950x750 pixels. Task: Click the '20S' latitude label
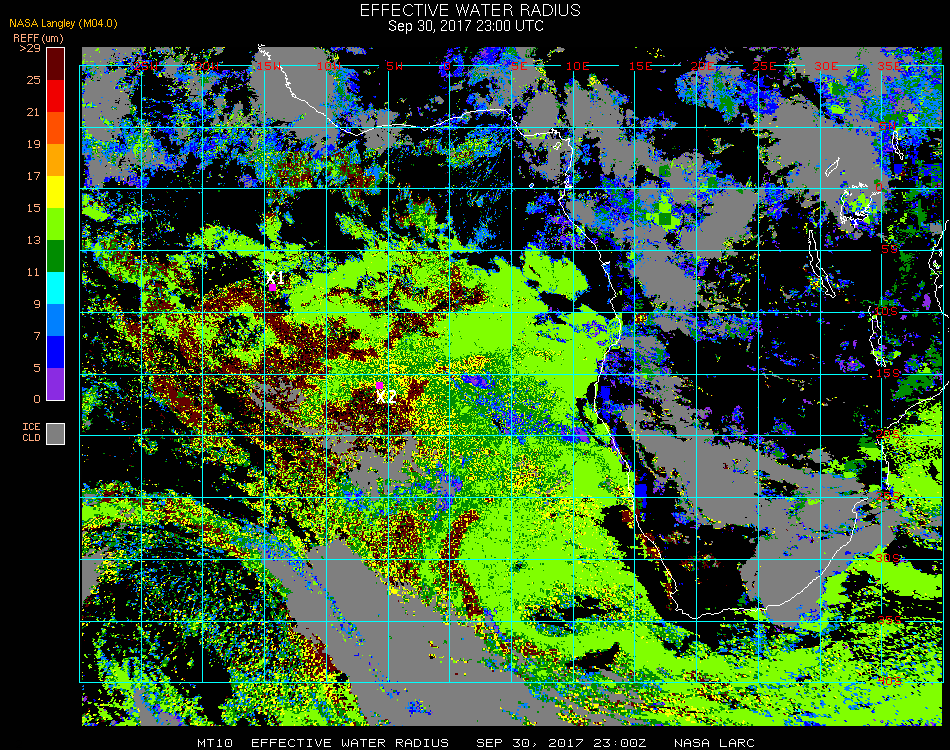(x=888, y=435)
